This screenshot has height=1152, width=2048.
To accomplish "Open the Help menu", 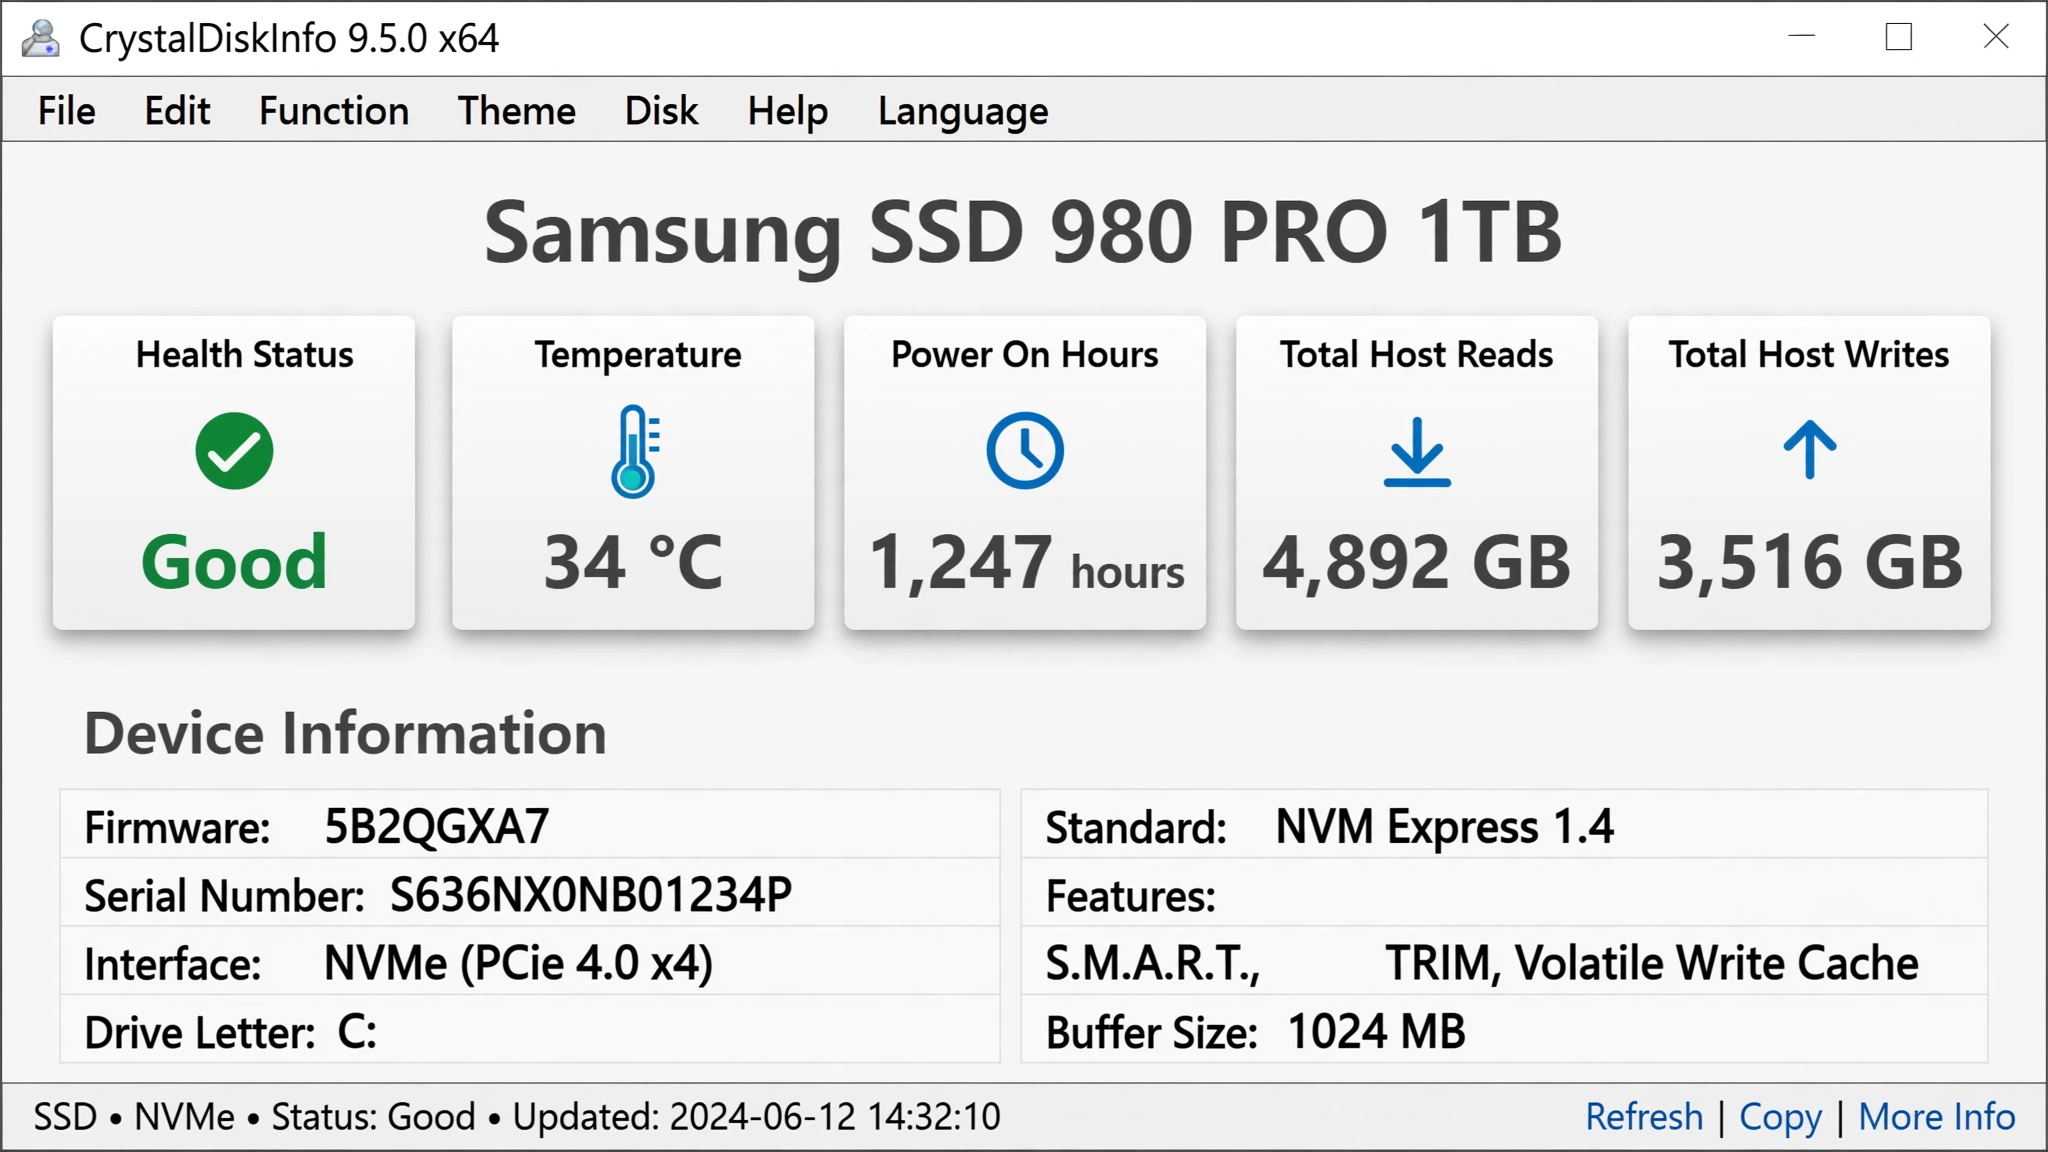I will (788, 111).
